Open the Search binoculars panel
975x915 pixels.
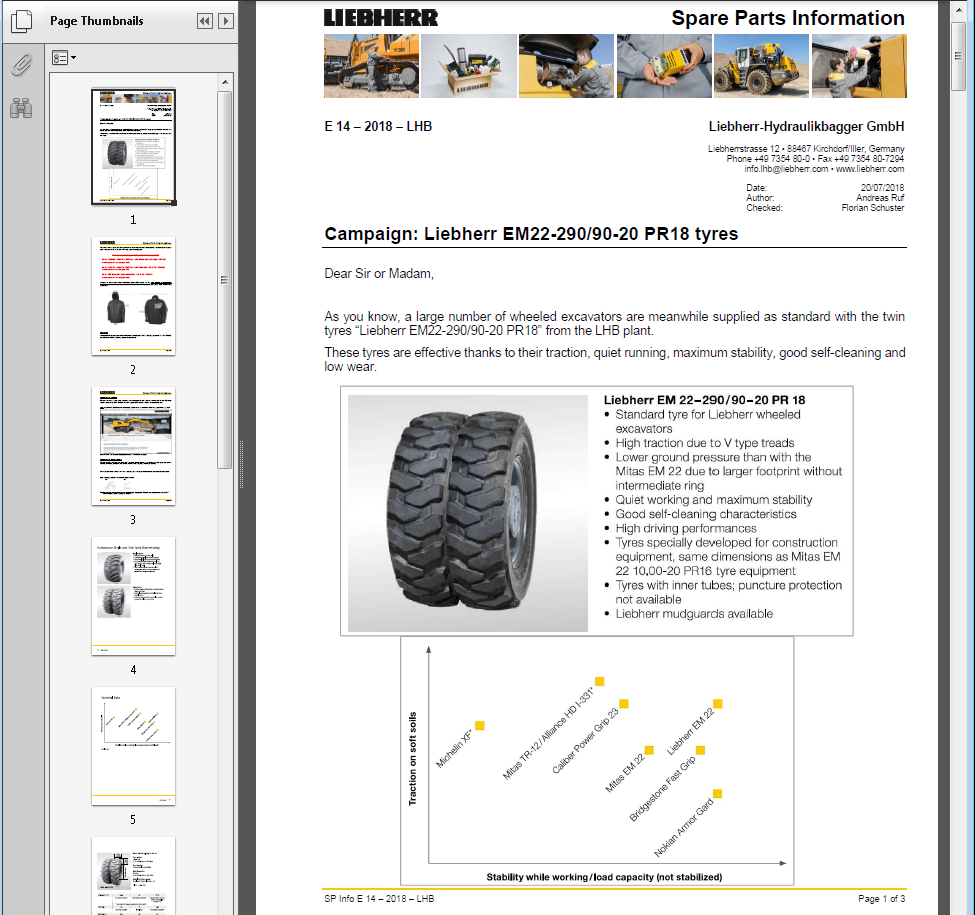point(21,108)
